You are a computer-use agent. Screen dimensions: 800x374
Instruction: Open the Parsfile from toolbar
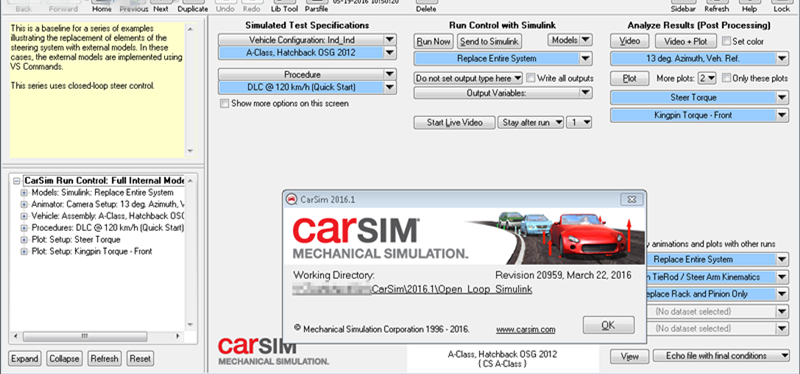coord(316,7)
